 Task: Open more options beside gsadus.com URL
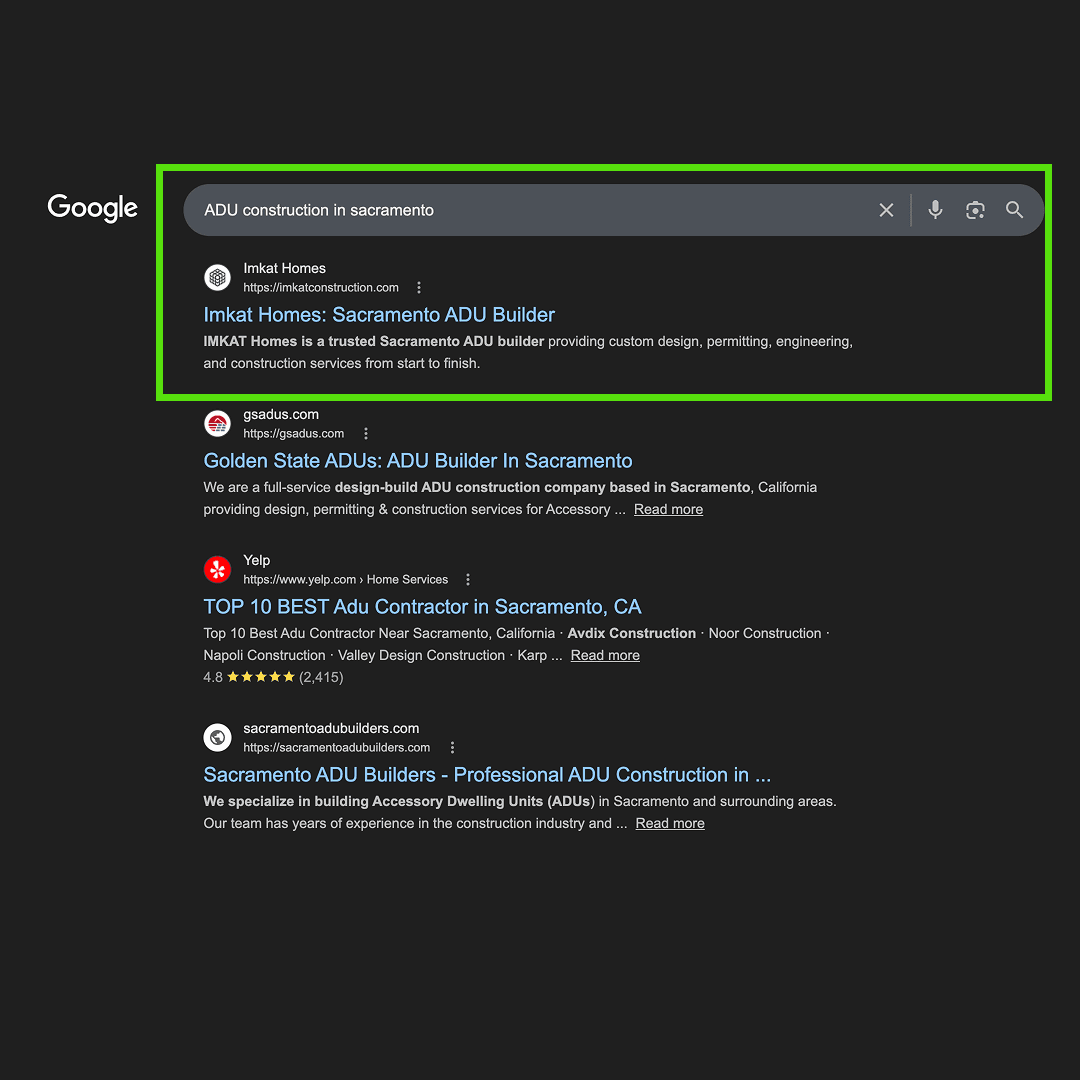click(x=366, y=433)
